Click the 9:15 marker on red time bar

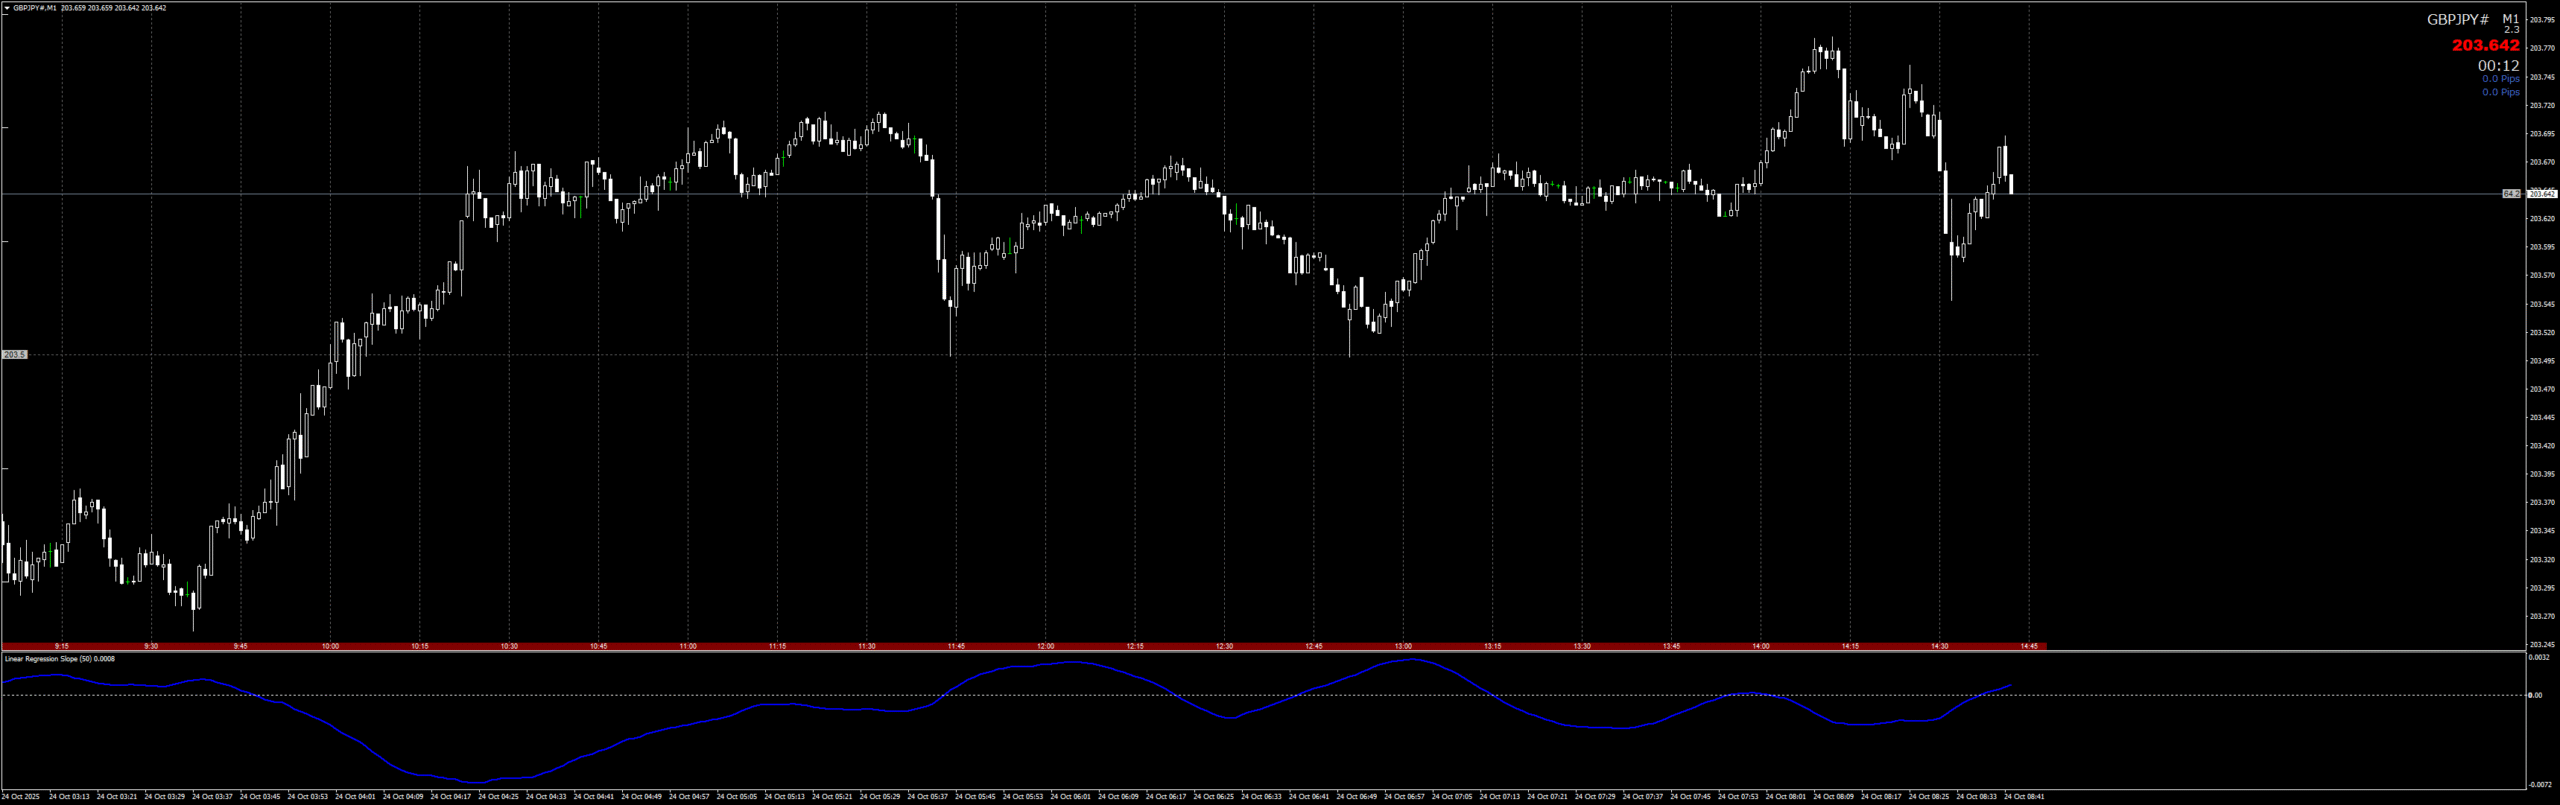(62, 647)
